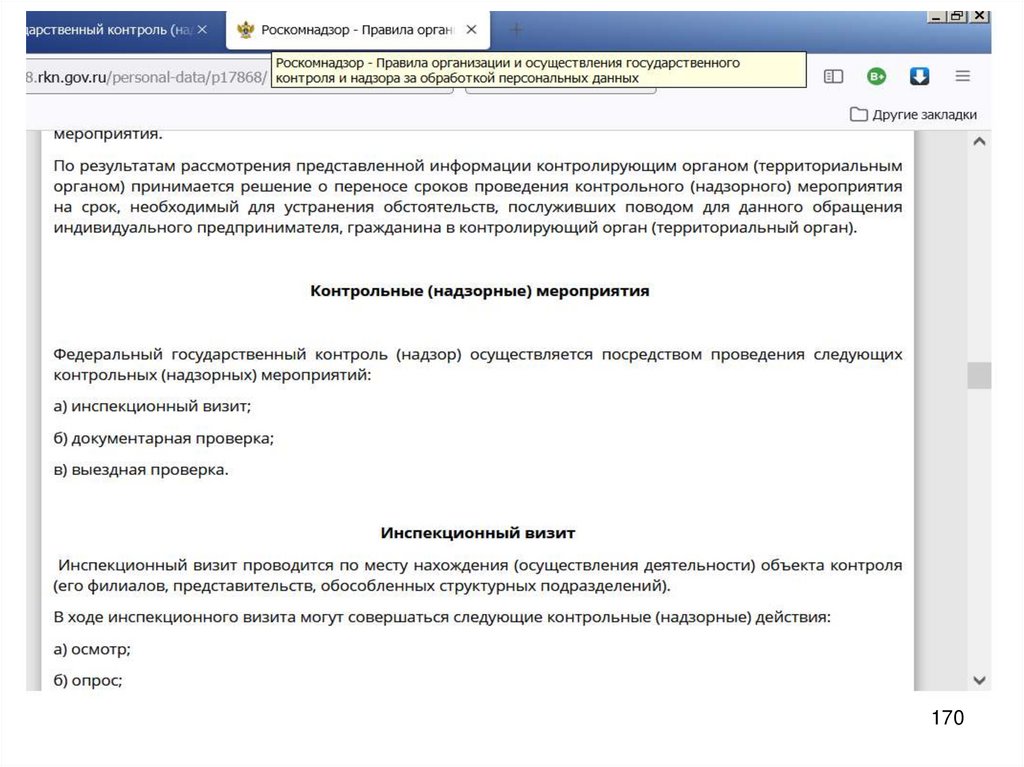
Task: Click the page number 170
Action: 948,717
